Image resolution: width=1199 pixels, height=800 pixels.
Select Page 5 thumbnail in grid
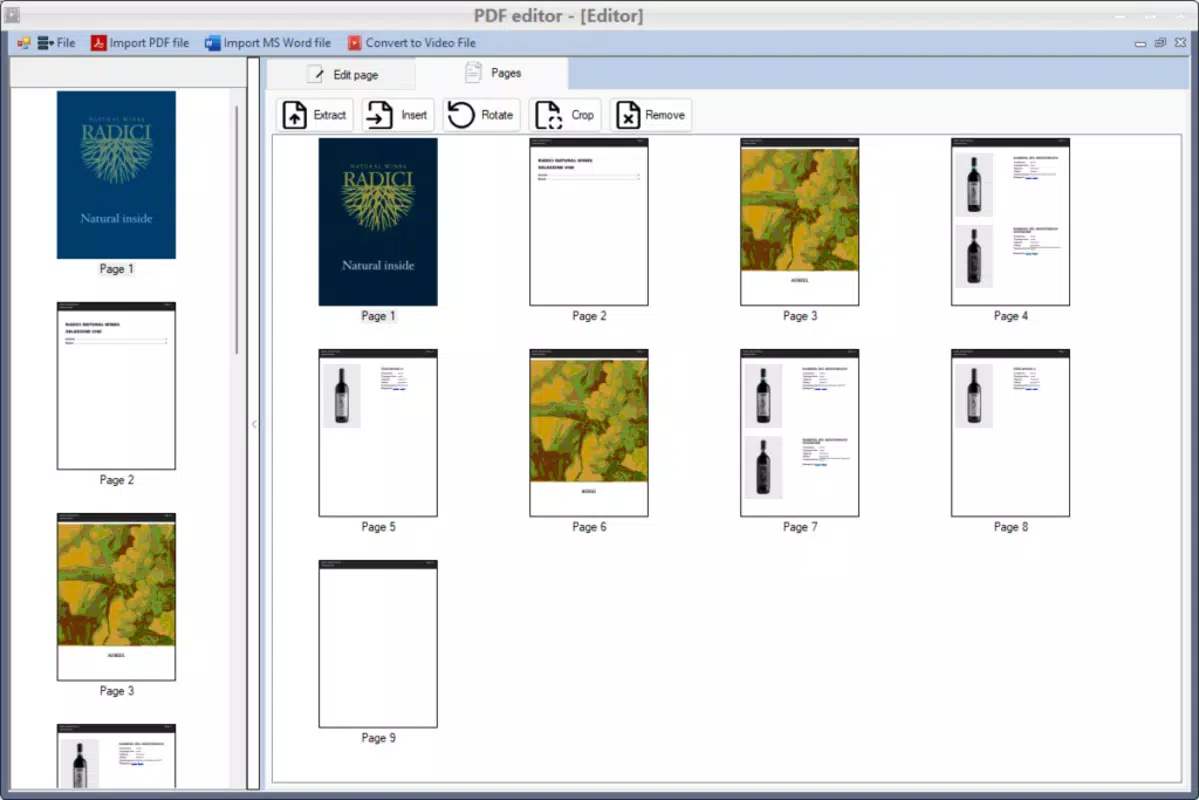point(378,433)
